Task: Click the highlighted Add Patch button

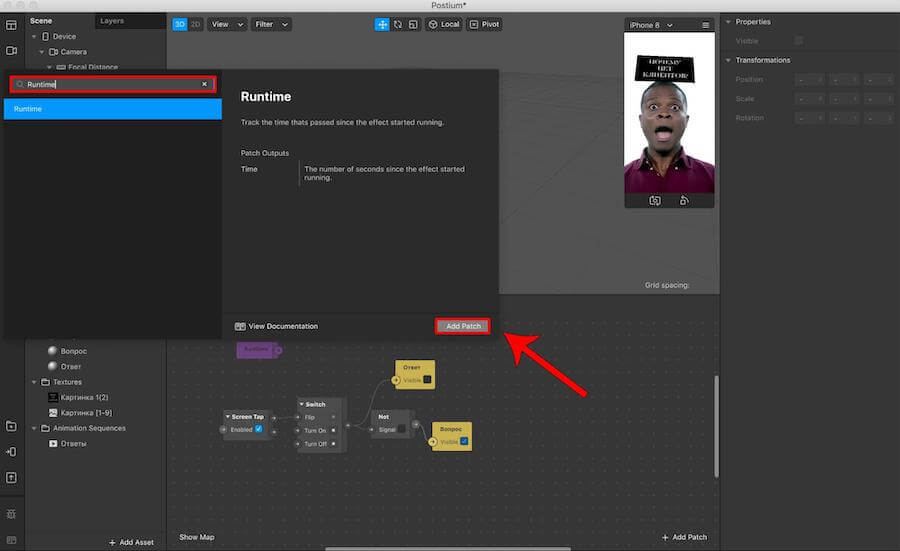Action: 463,326
